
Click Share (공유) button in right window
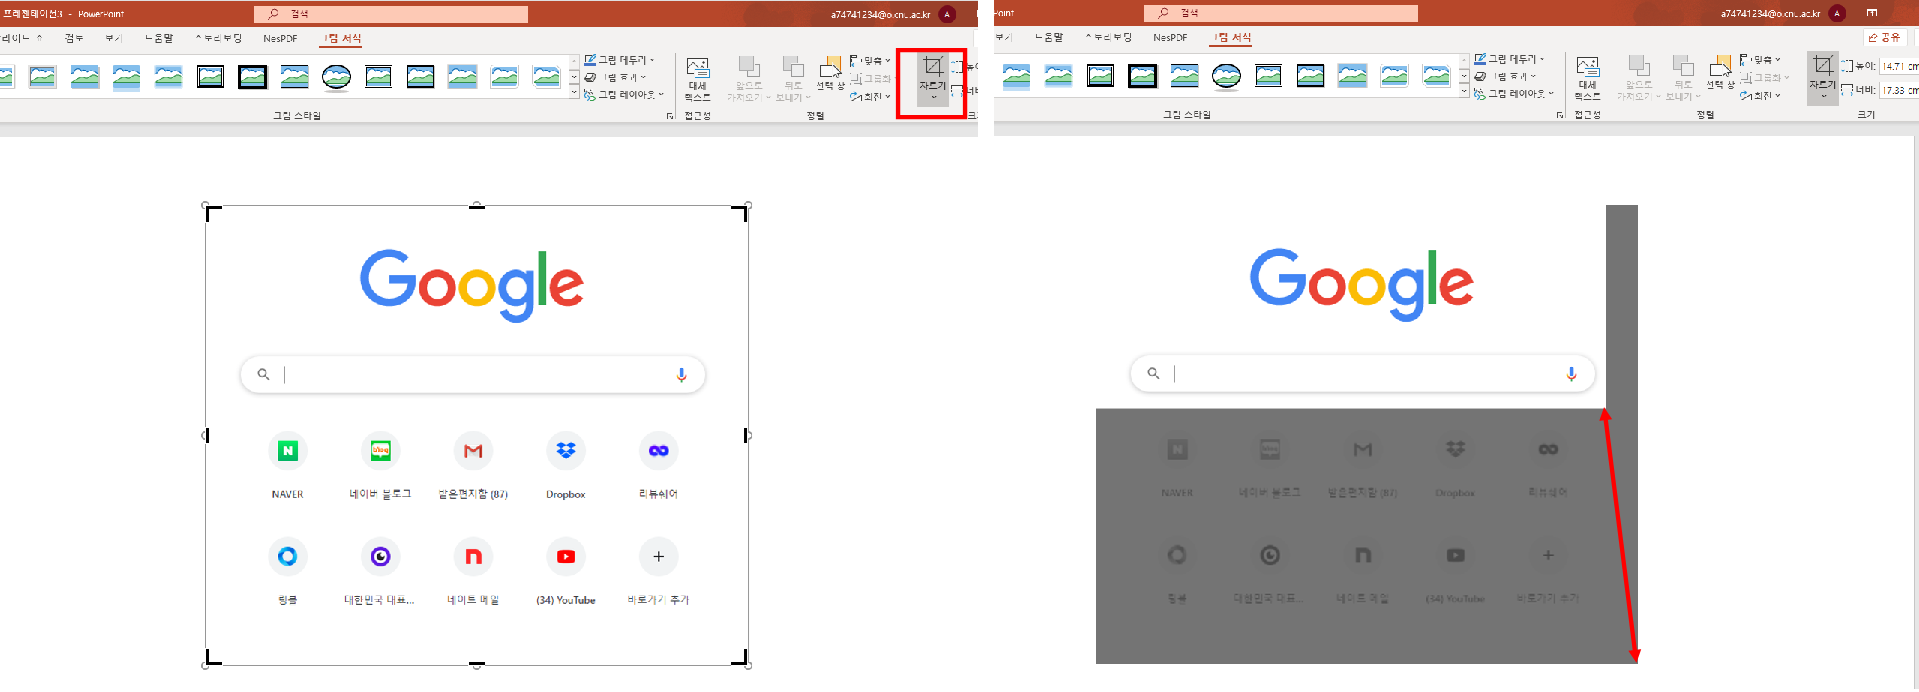point(1884,37)
